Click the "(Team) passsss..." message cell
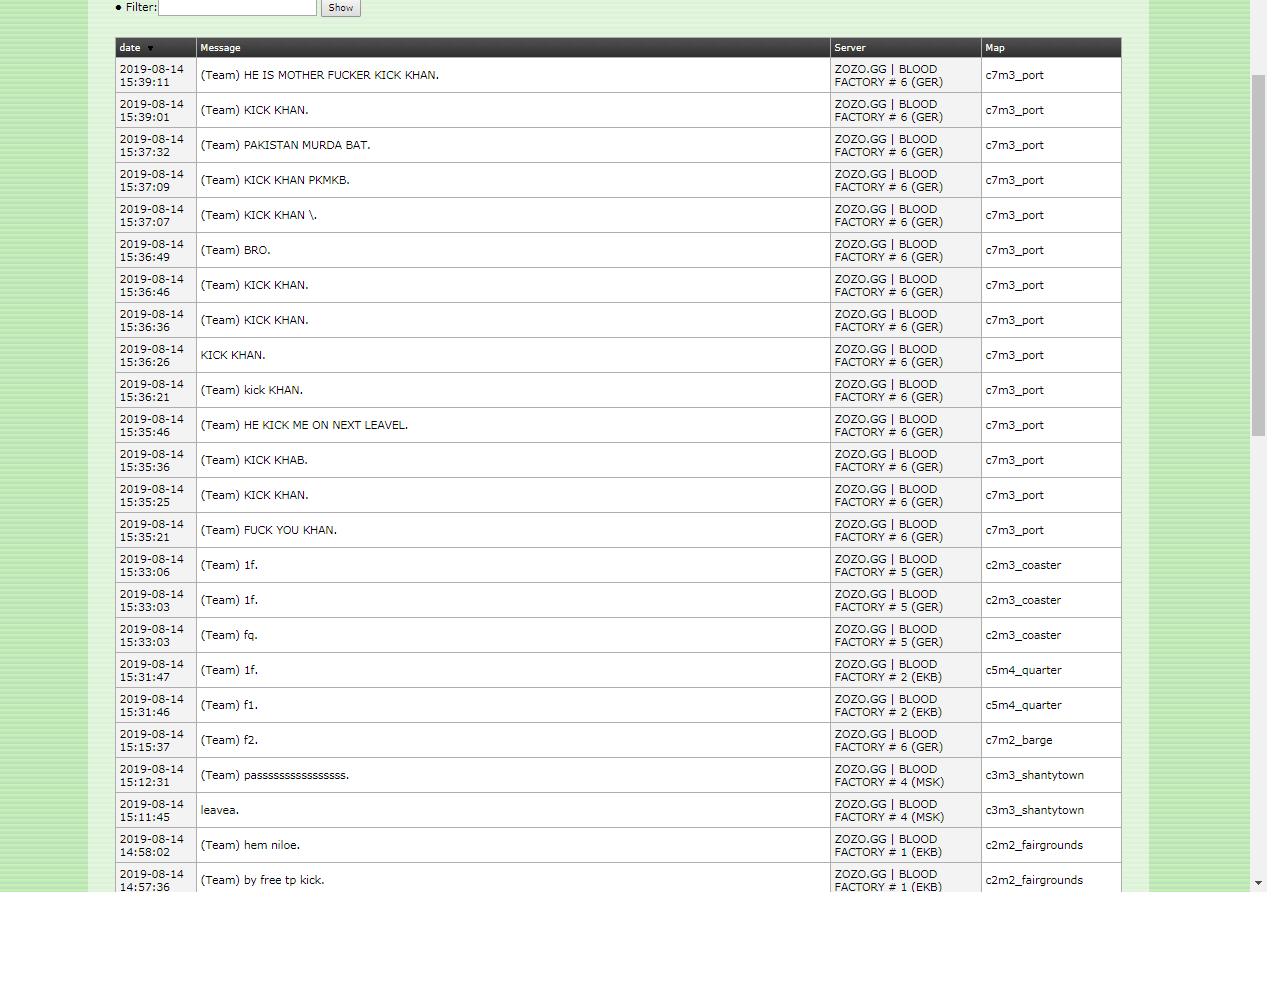 point(275,776)
